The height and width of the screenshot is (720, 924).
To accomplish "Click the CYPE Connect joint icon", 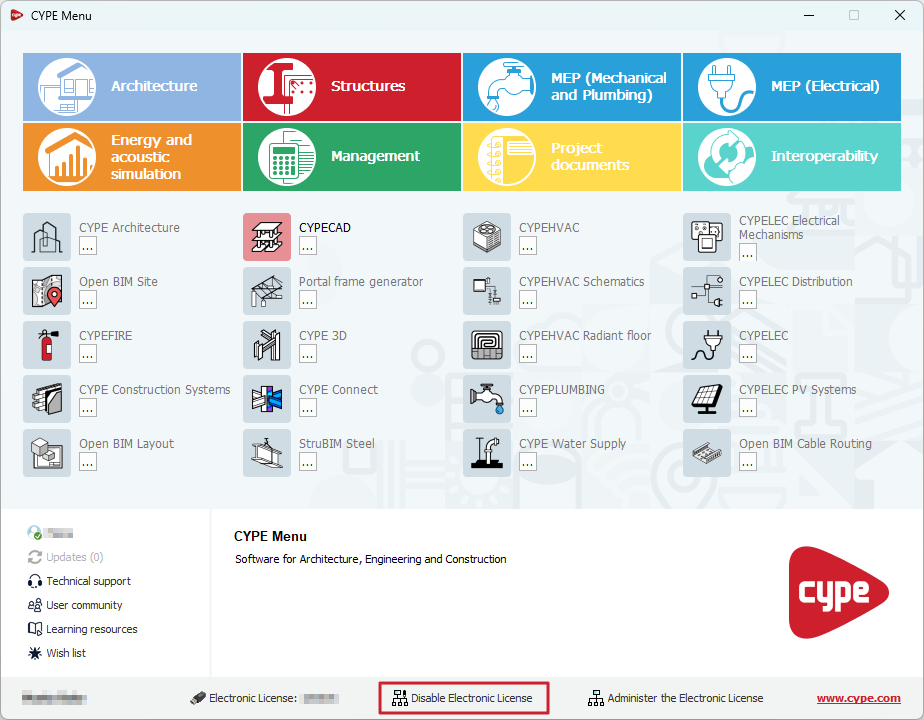I will (x=267, y=399).
